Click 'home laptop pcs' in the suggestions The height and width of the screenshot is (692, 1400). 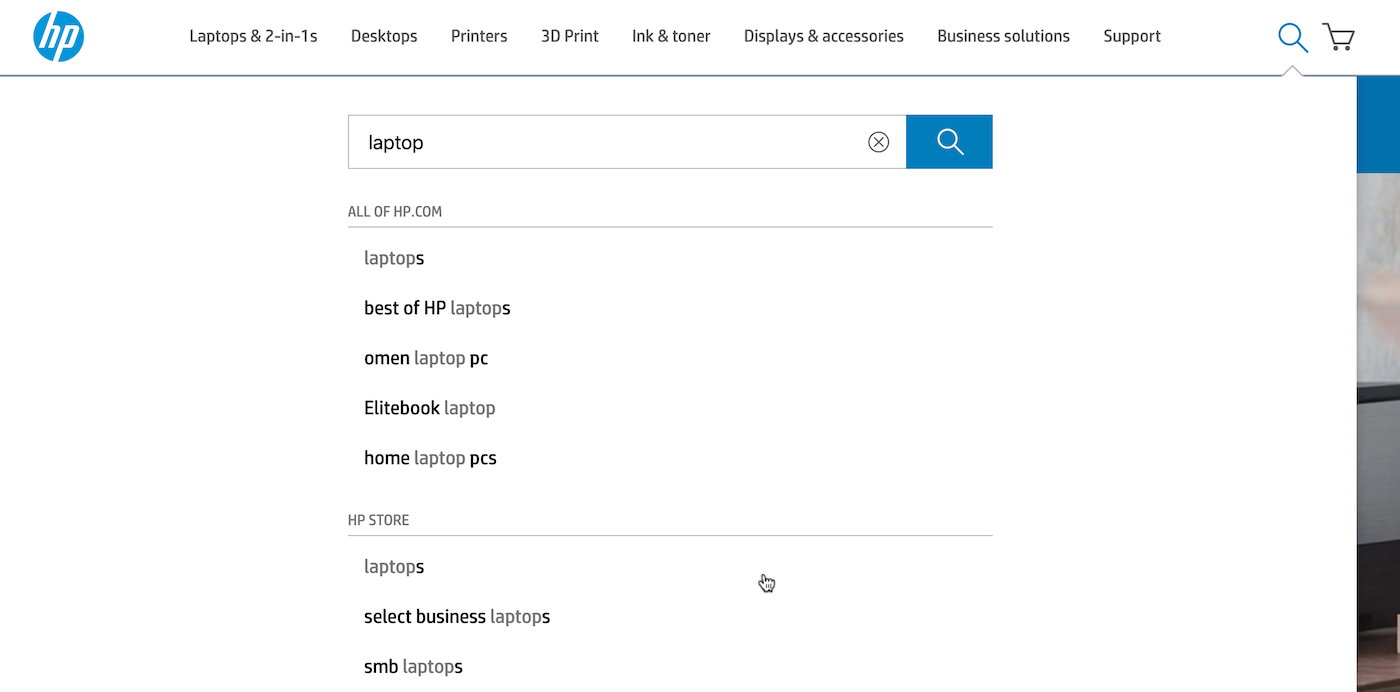431,457
